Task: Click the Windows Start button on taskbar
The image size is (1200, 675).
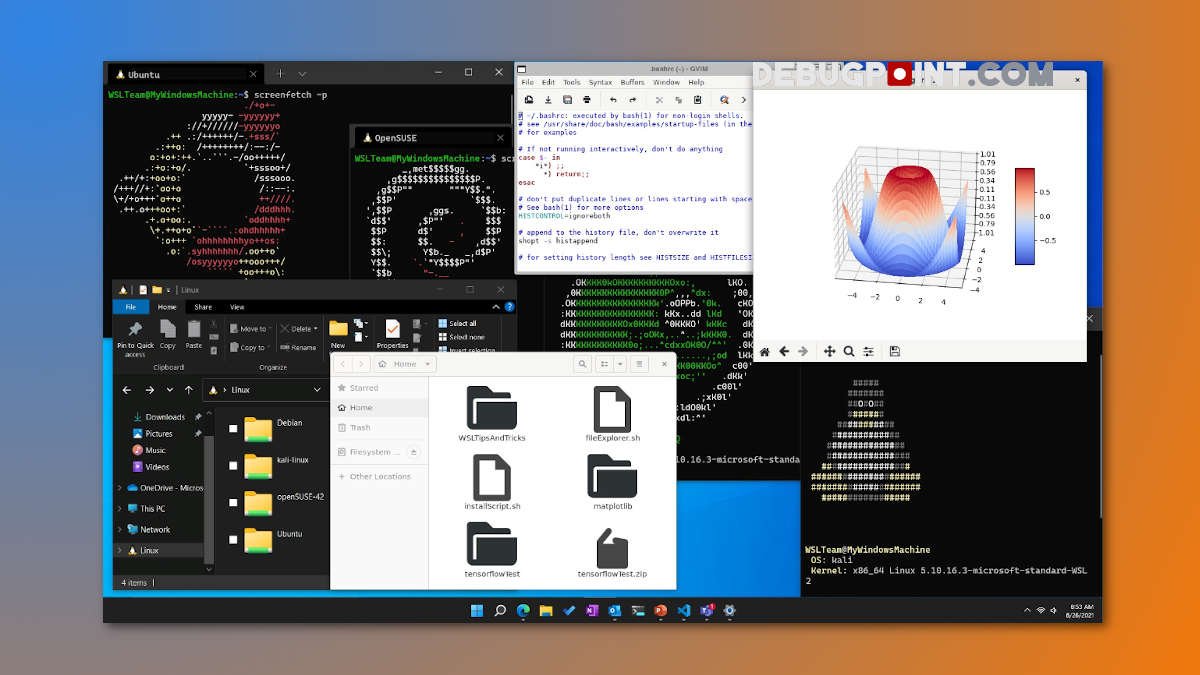Action: pos(477,611)
